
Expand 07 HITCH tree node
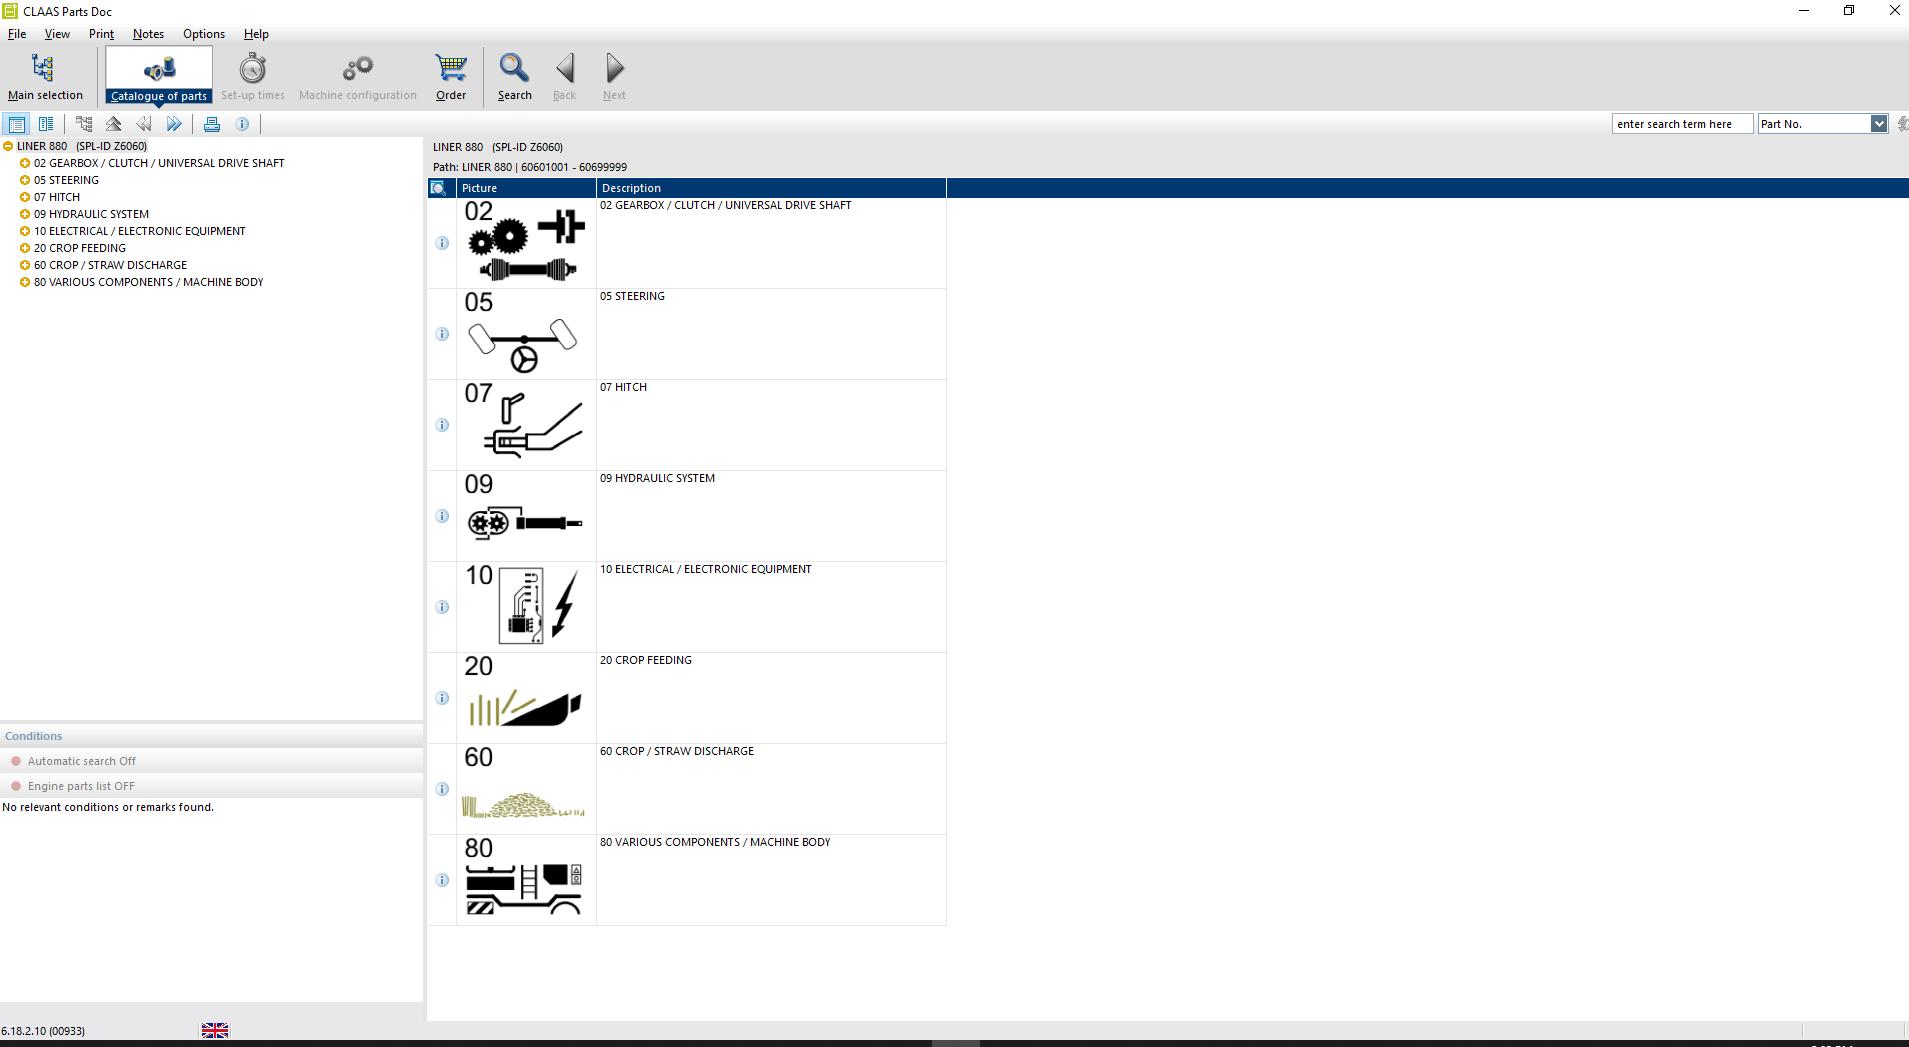tap(25, 197)
